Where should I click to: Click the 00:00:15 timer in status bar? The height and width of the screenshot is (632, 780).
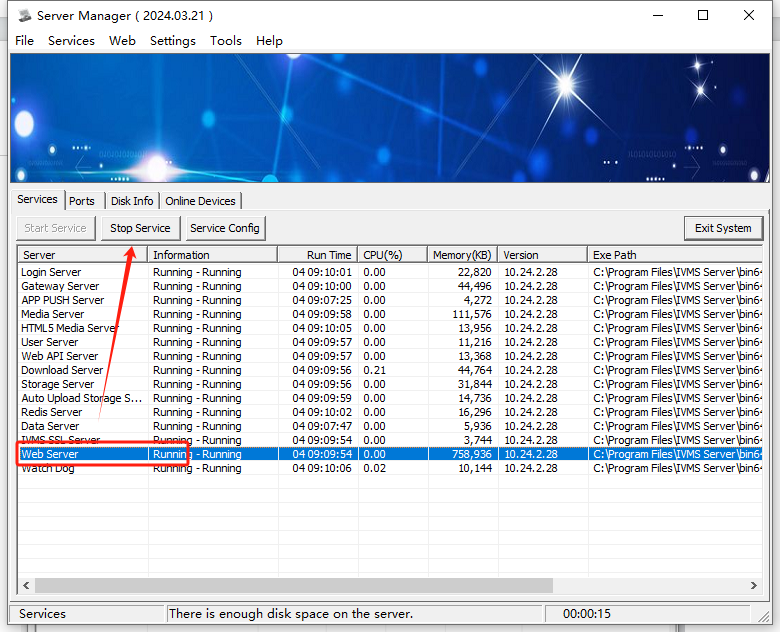586,614
